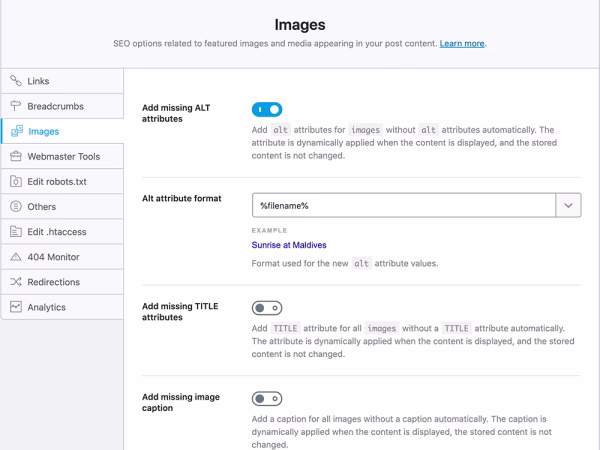The width and height of the screenshot is (600, 450).
Task: Enable the Add missing TITLE attributes toggle
Action: [x=267, y=308]
